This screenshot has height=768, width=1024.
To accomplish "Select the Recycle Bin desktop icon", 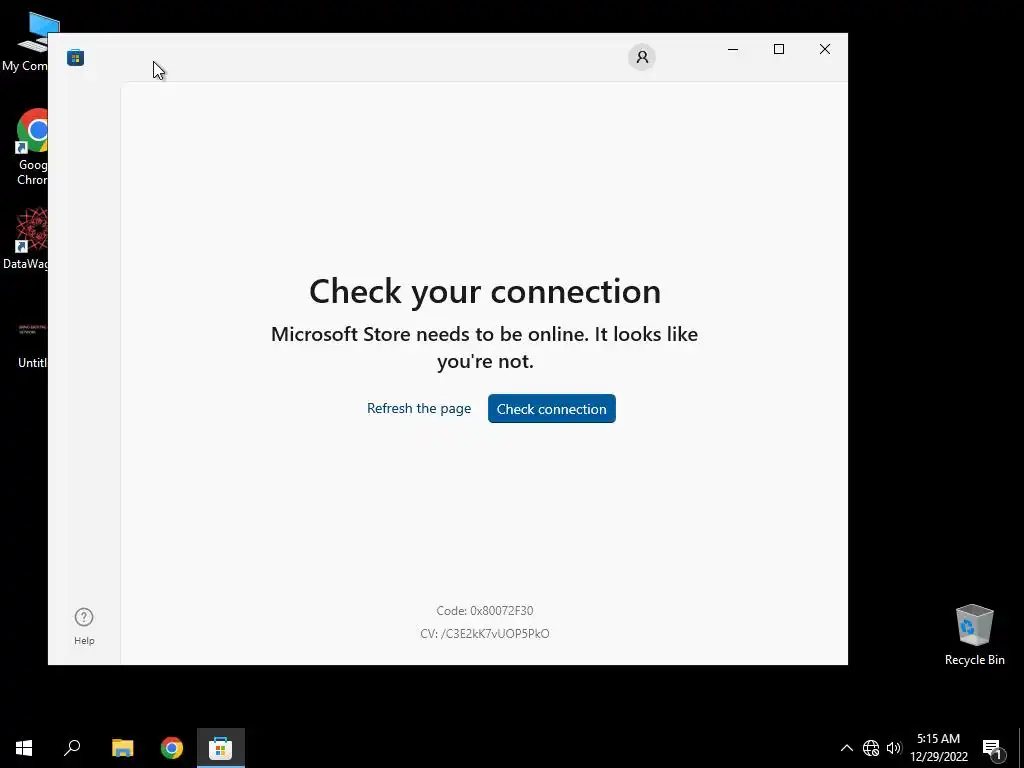I will 974,634.
